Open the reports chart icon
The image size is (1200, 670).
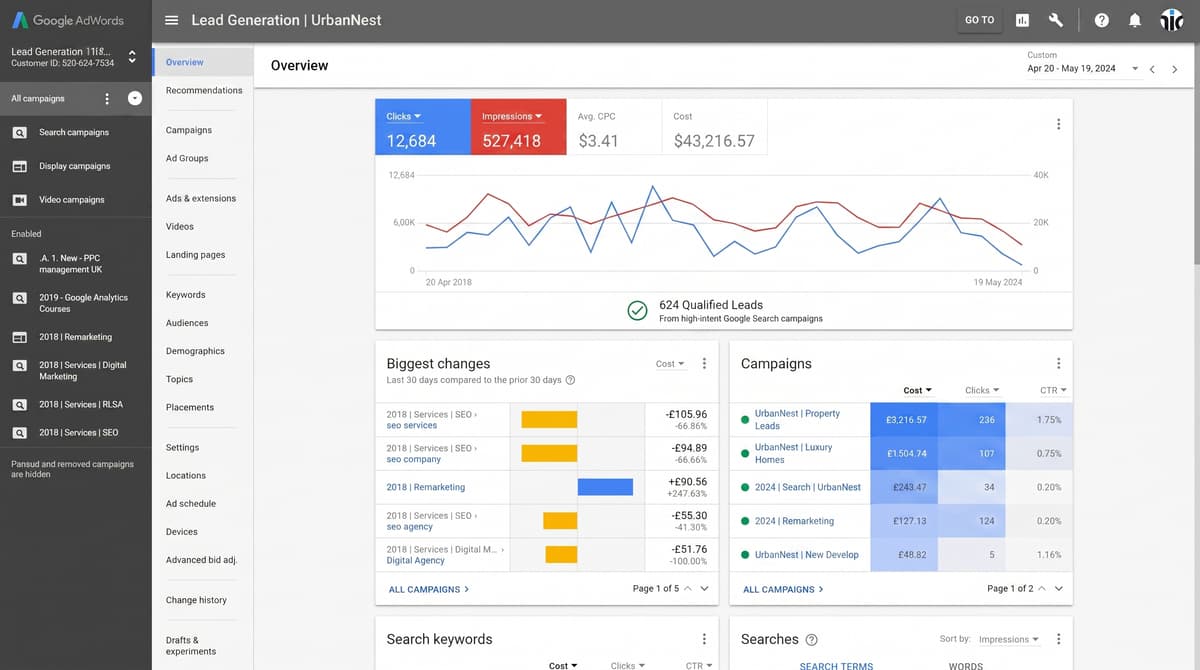(x=1022, y=20)
